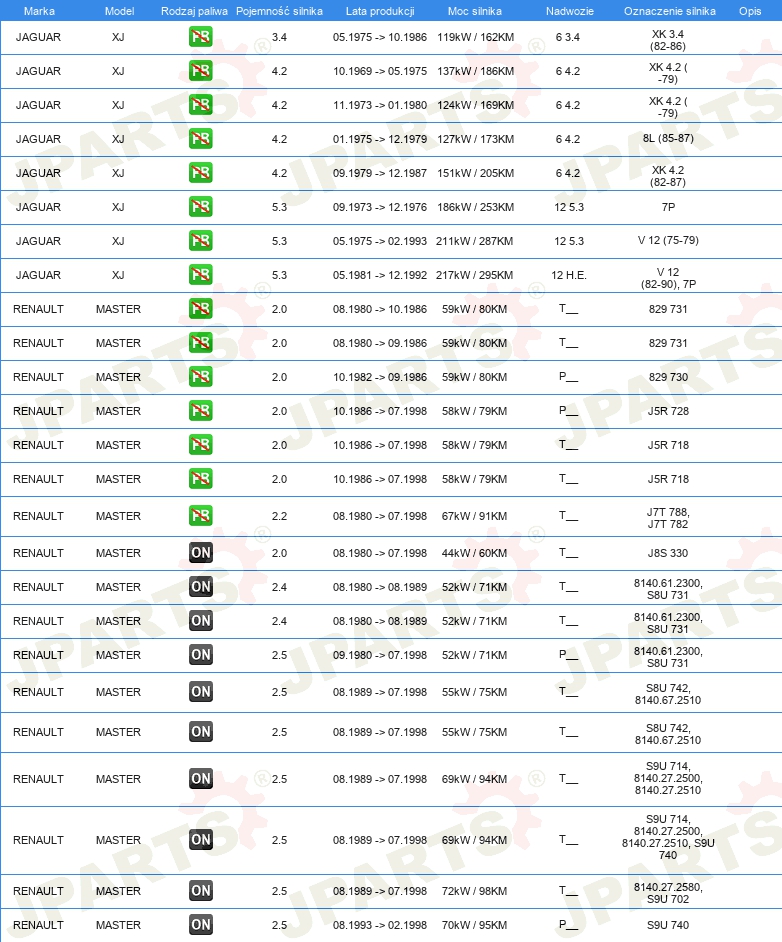782x942 pixels.
Task: Click power cell 119kW / 162KM
Action: click(x=475, y=37)
